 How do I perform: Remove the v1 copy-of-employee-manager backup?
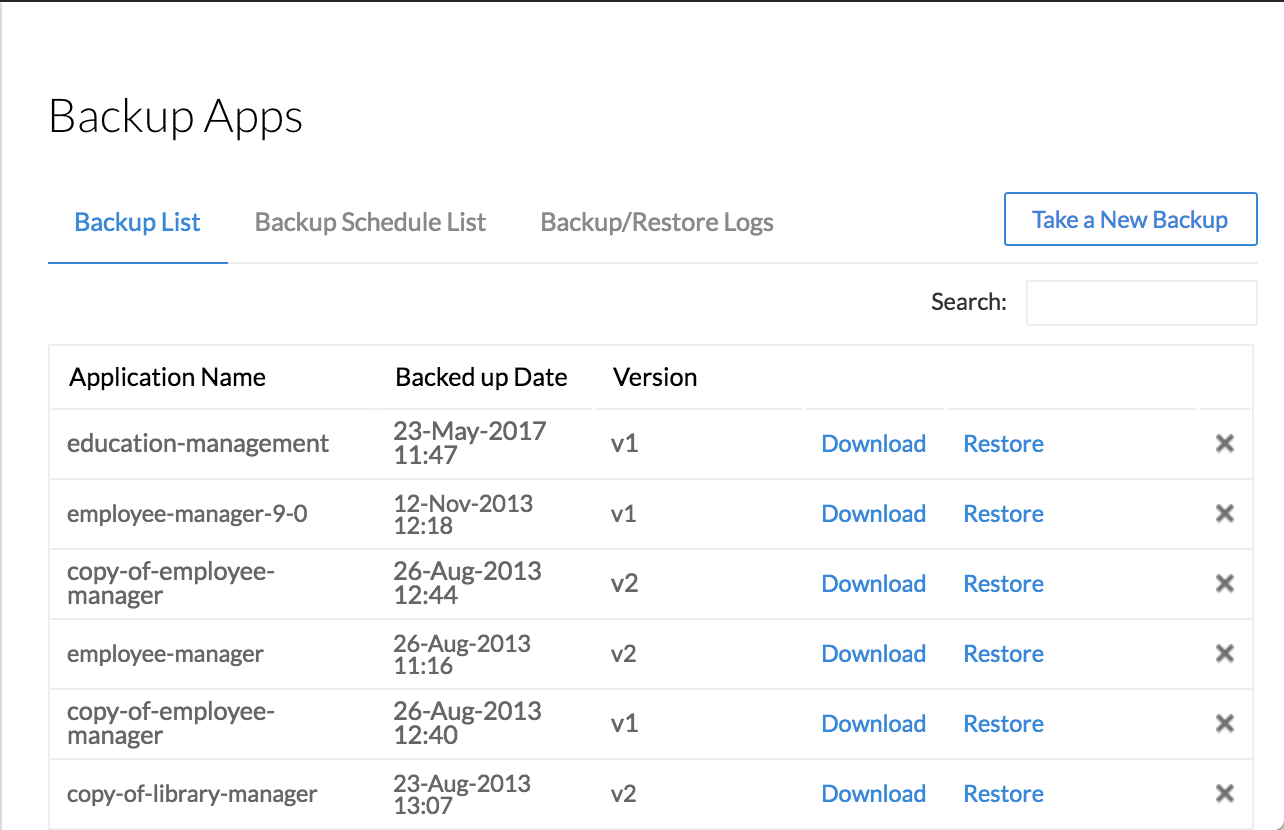(x=1224, y=723)
